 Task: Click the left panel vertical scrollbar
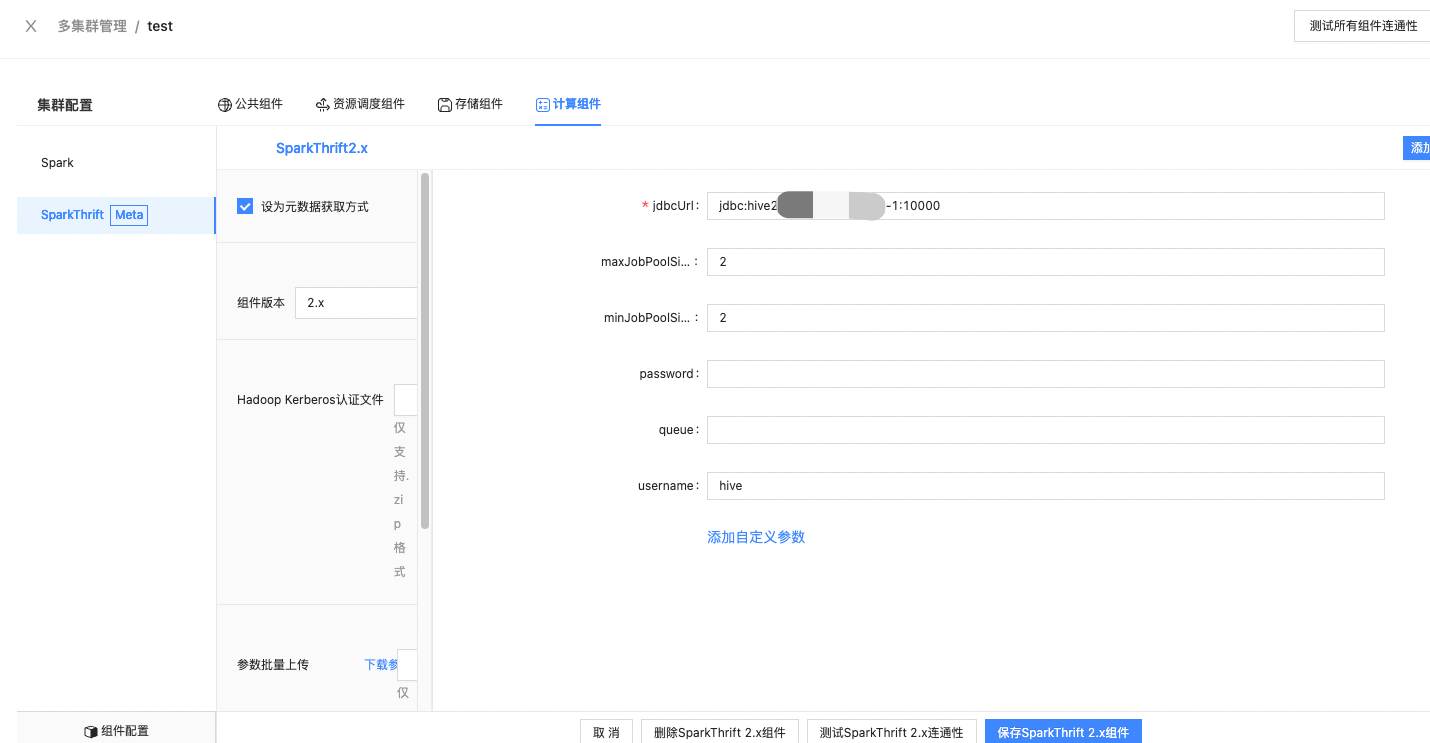(x=425, y=352)
